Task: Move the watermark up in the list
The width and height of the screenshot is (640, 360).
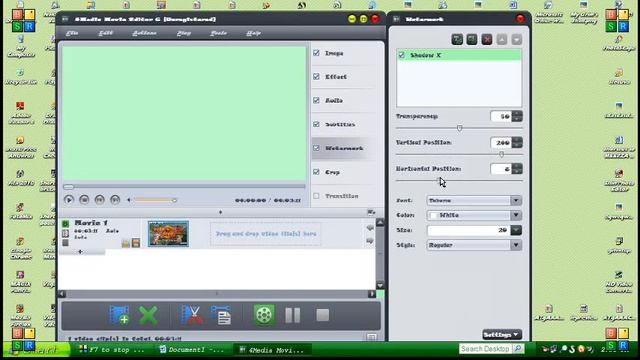Action: coord(502,40)
